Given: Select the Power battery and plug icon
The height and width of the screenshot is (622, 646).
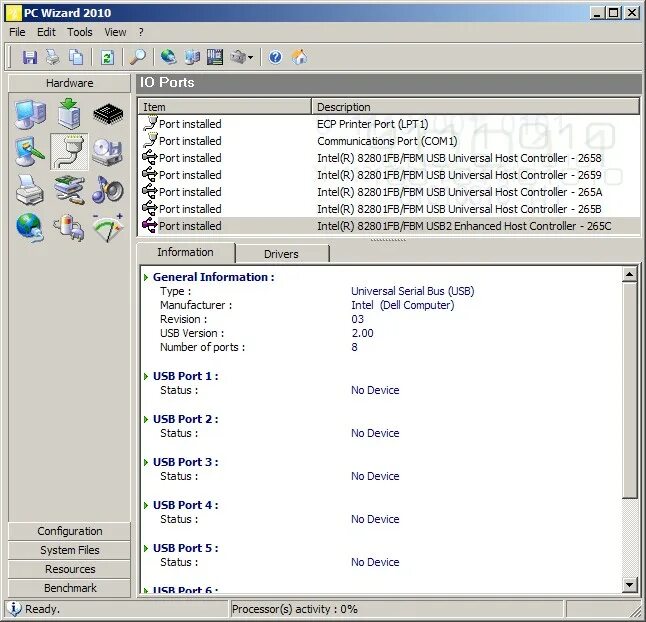Looking at the screenshot, I should click(x=69, y=228).
